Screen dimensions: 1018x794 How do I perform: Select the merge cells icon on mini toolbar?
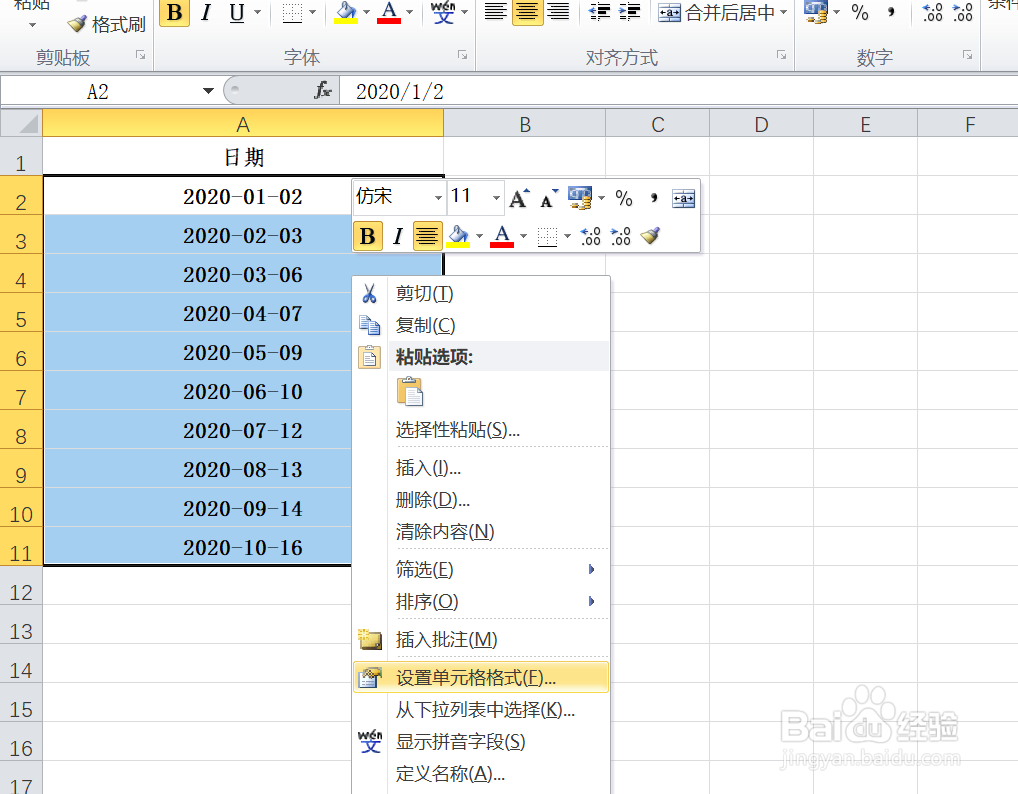684,198
